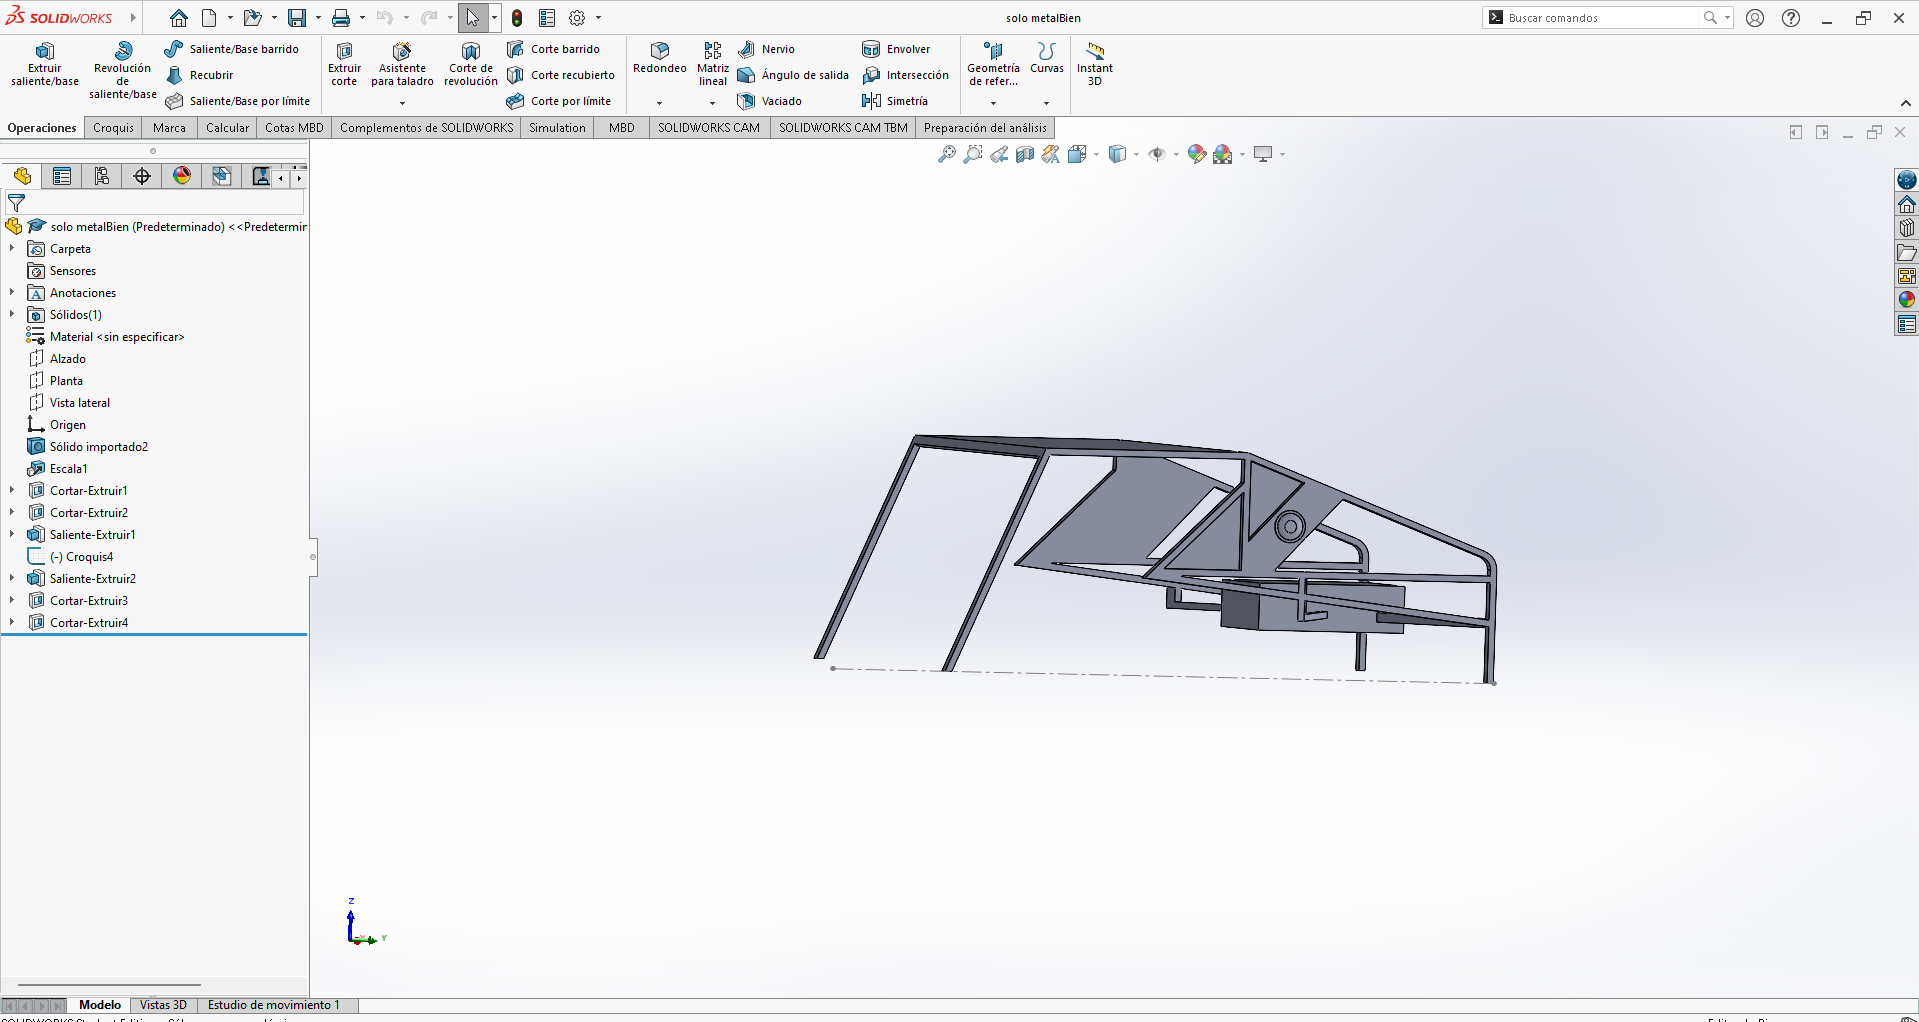Image resolution: width=1919 pixels, height=1022 pixels.
Task: Click the Zoom to fit icon
Action: pyautogui.click(x=946, y=154)
